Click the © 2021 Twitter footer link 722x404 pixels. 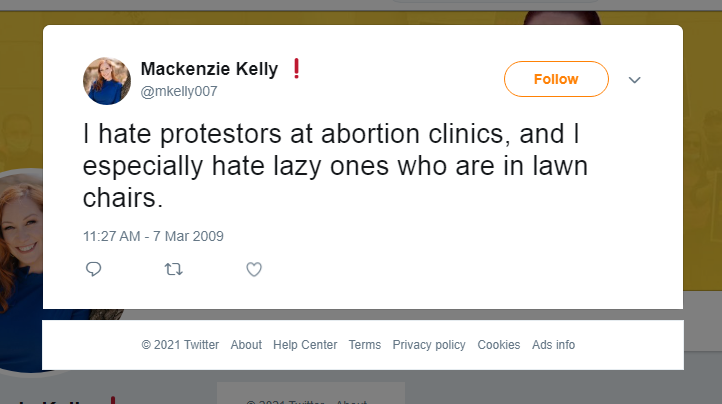tap(180, 345)
